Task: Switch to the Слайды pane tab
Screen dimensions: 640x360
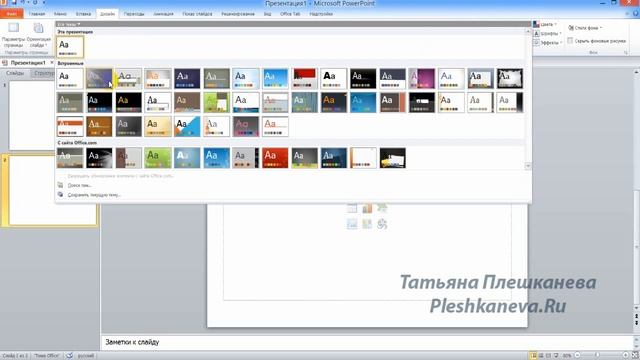Action: click(x=15, y=73)
